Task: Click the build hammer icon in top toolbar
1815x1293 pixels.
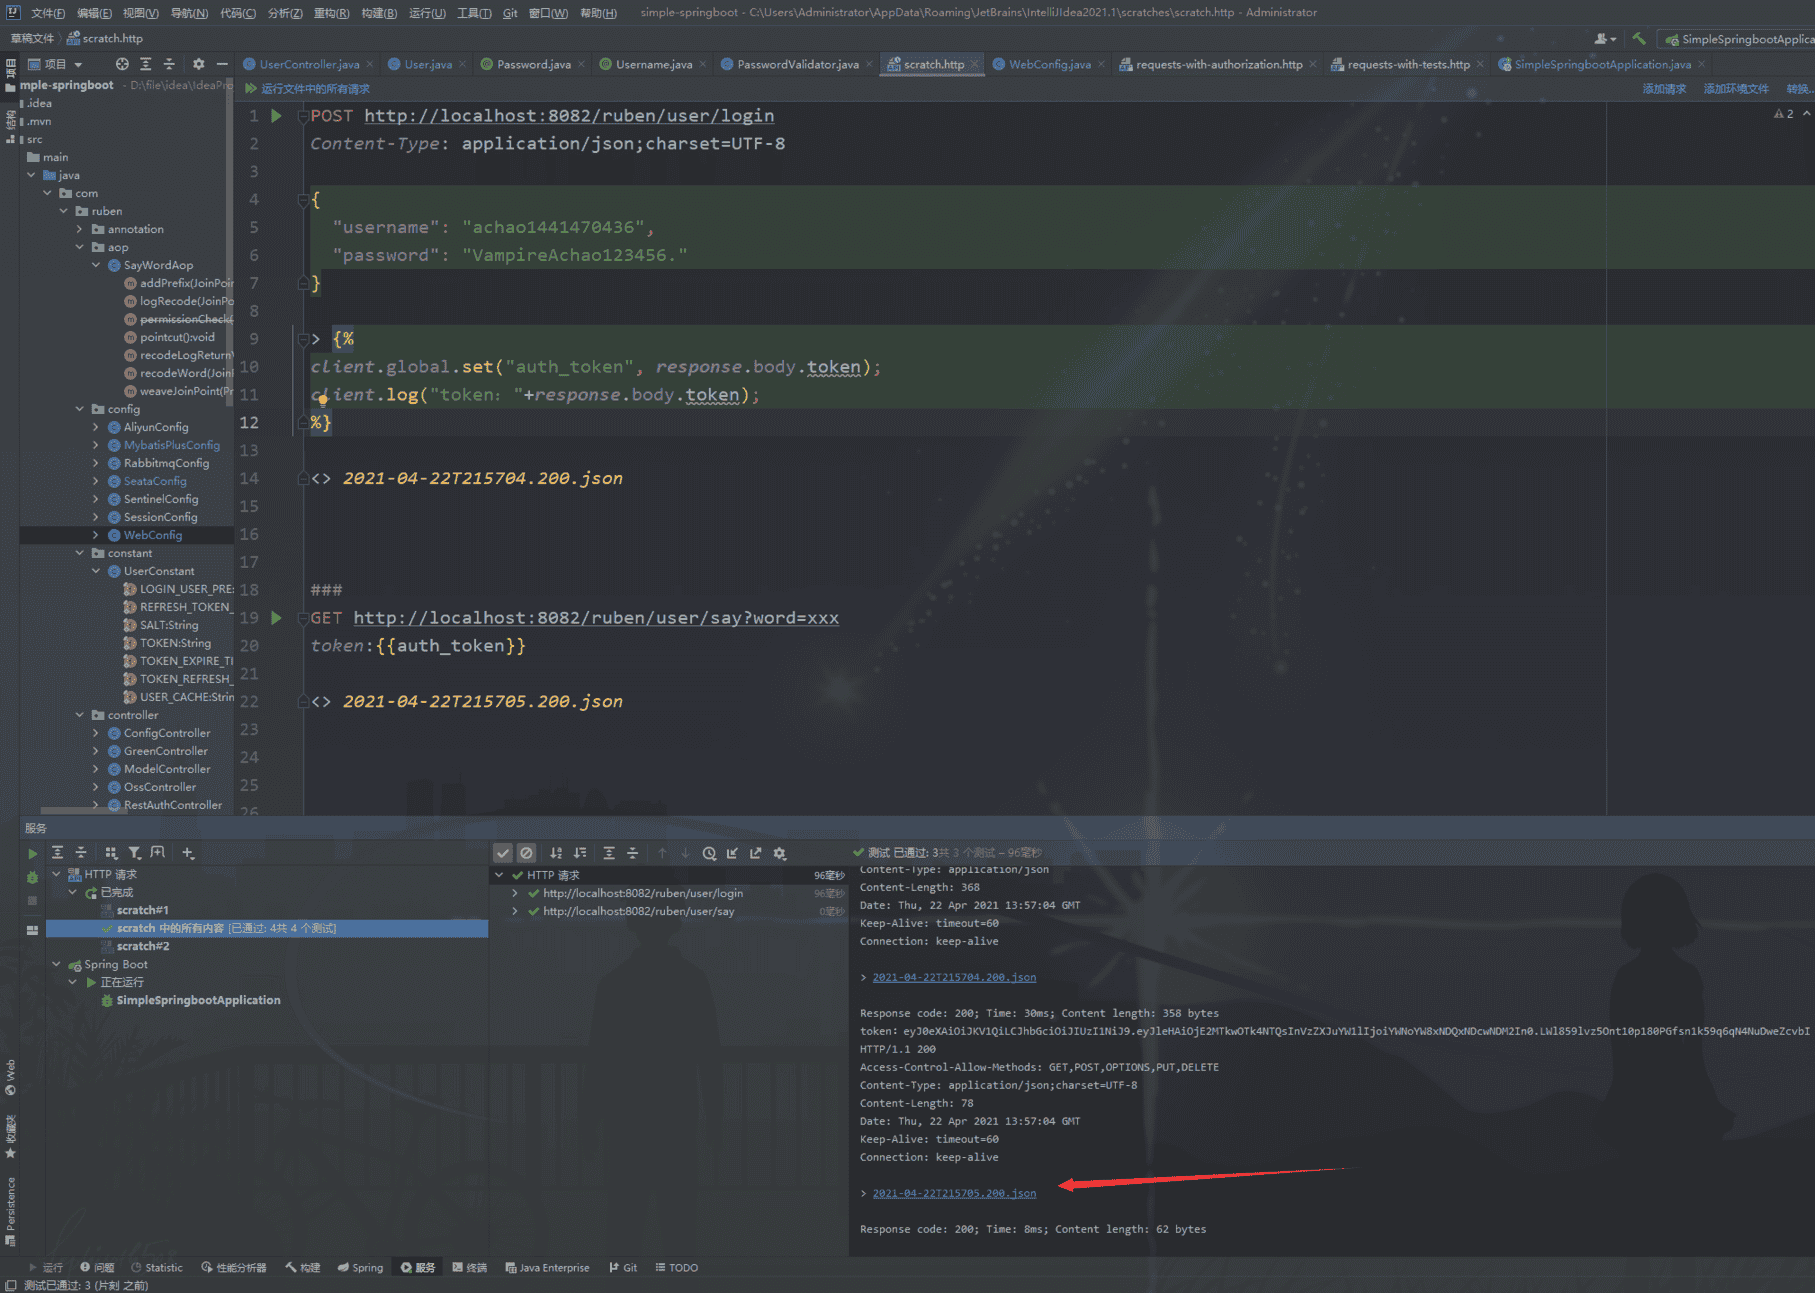Action: click(x=1638, y=39)
